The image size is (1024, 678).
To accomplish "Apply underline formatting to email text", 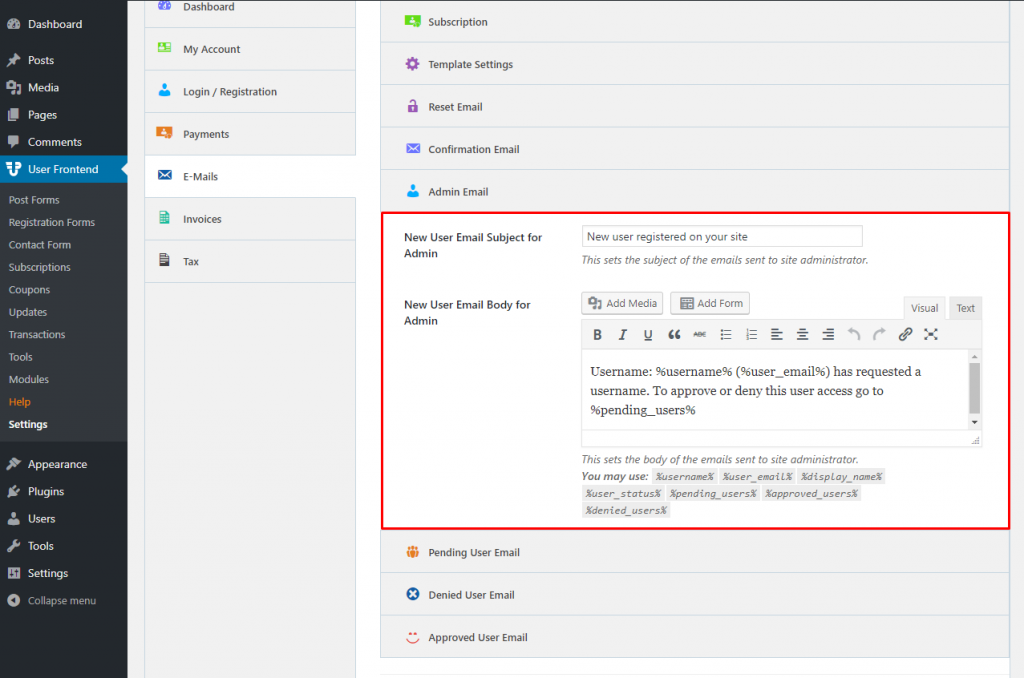I will point(647,334).
